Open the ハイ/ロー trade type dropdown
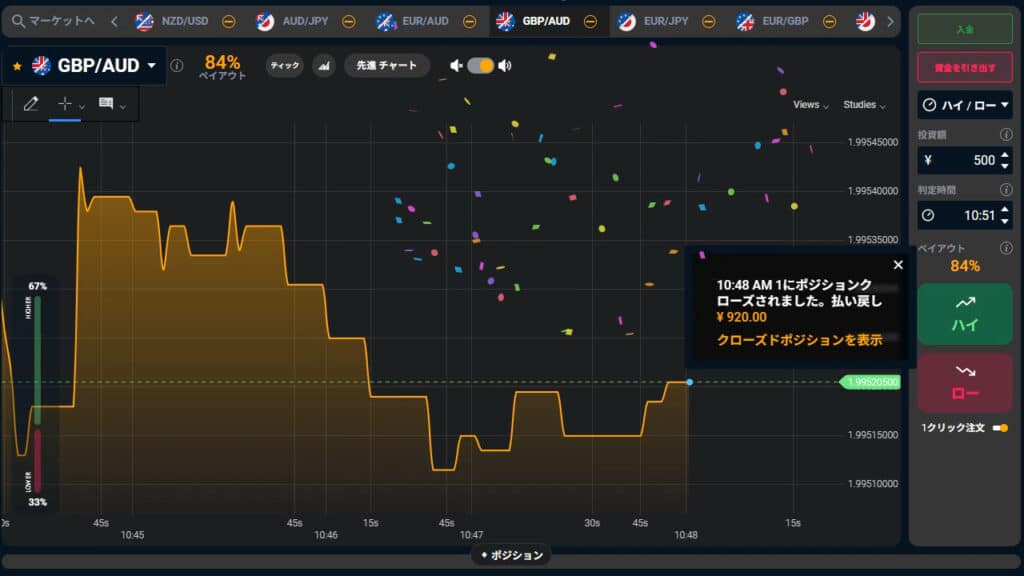The height and width of the screenshot is (576, 1024). coord(964,102)
